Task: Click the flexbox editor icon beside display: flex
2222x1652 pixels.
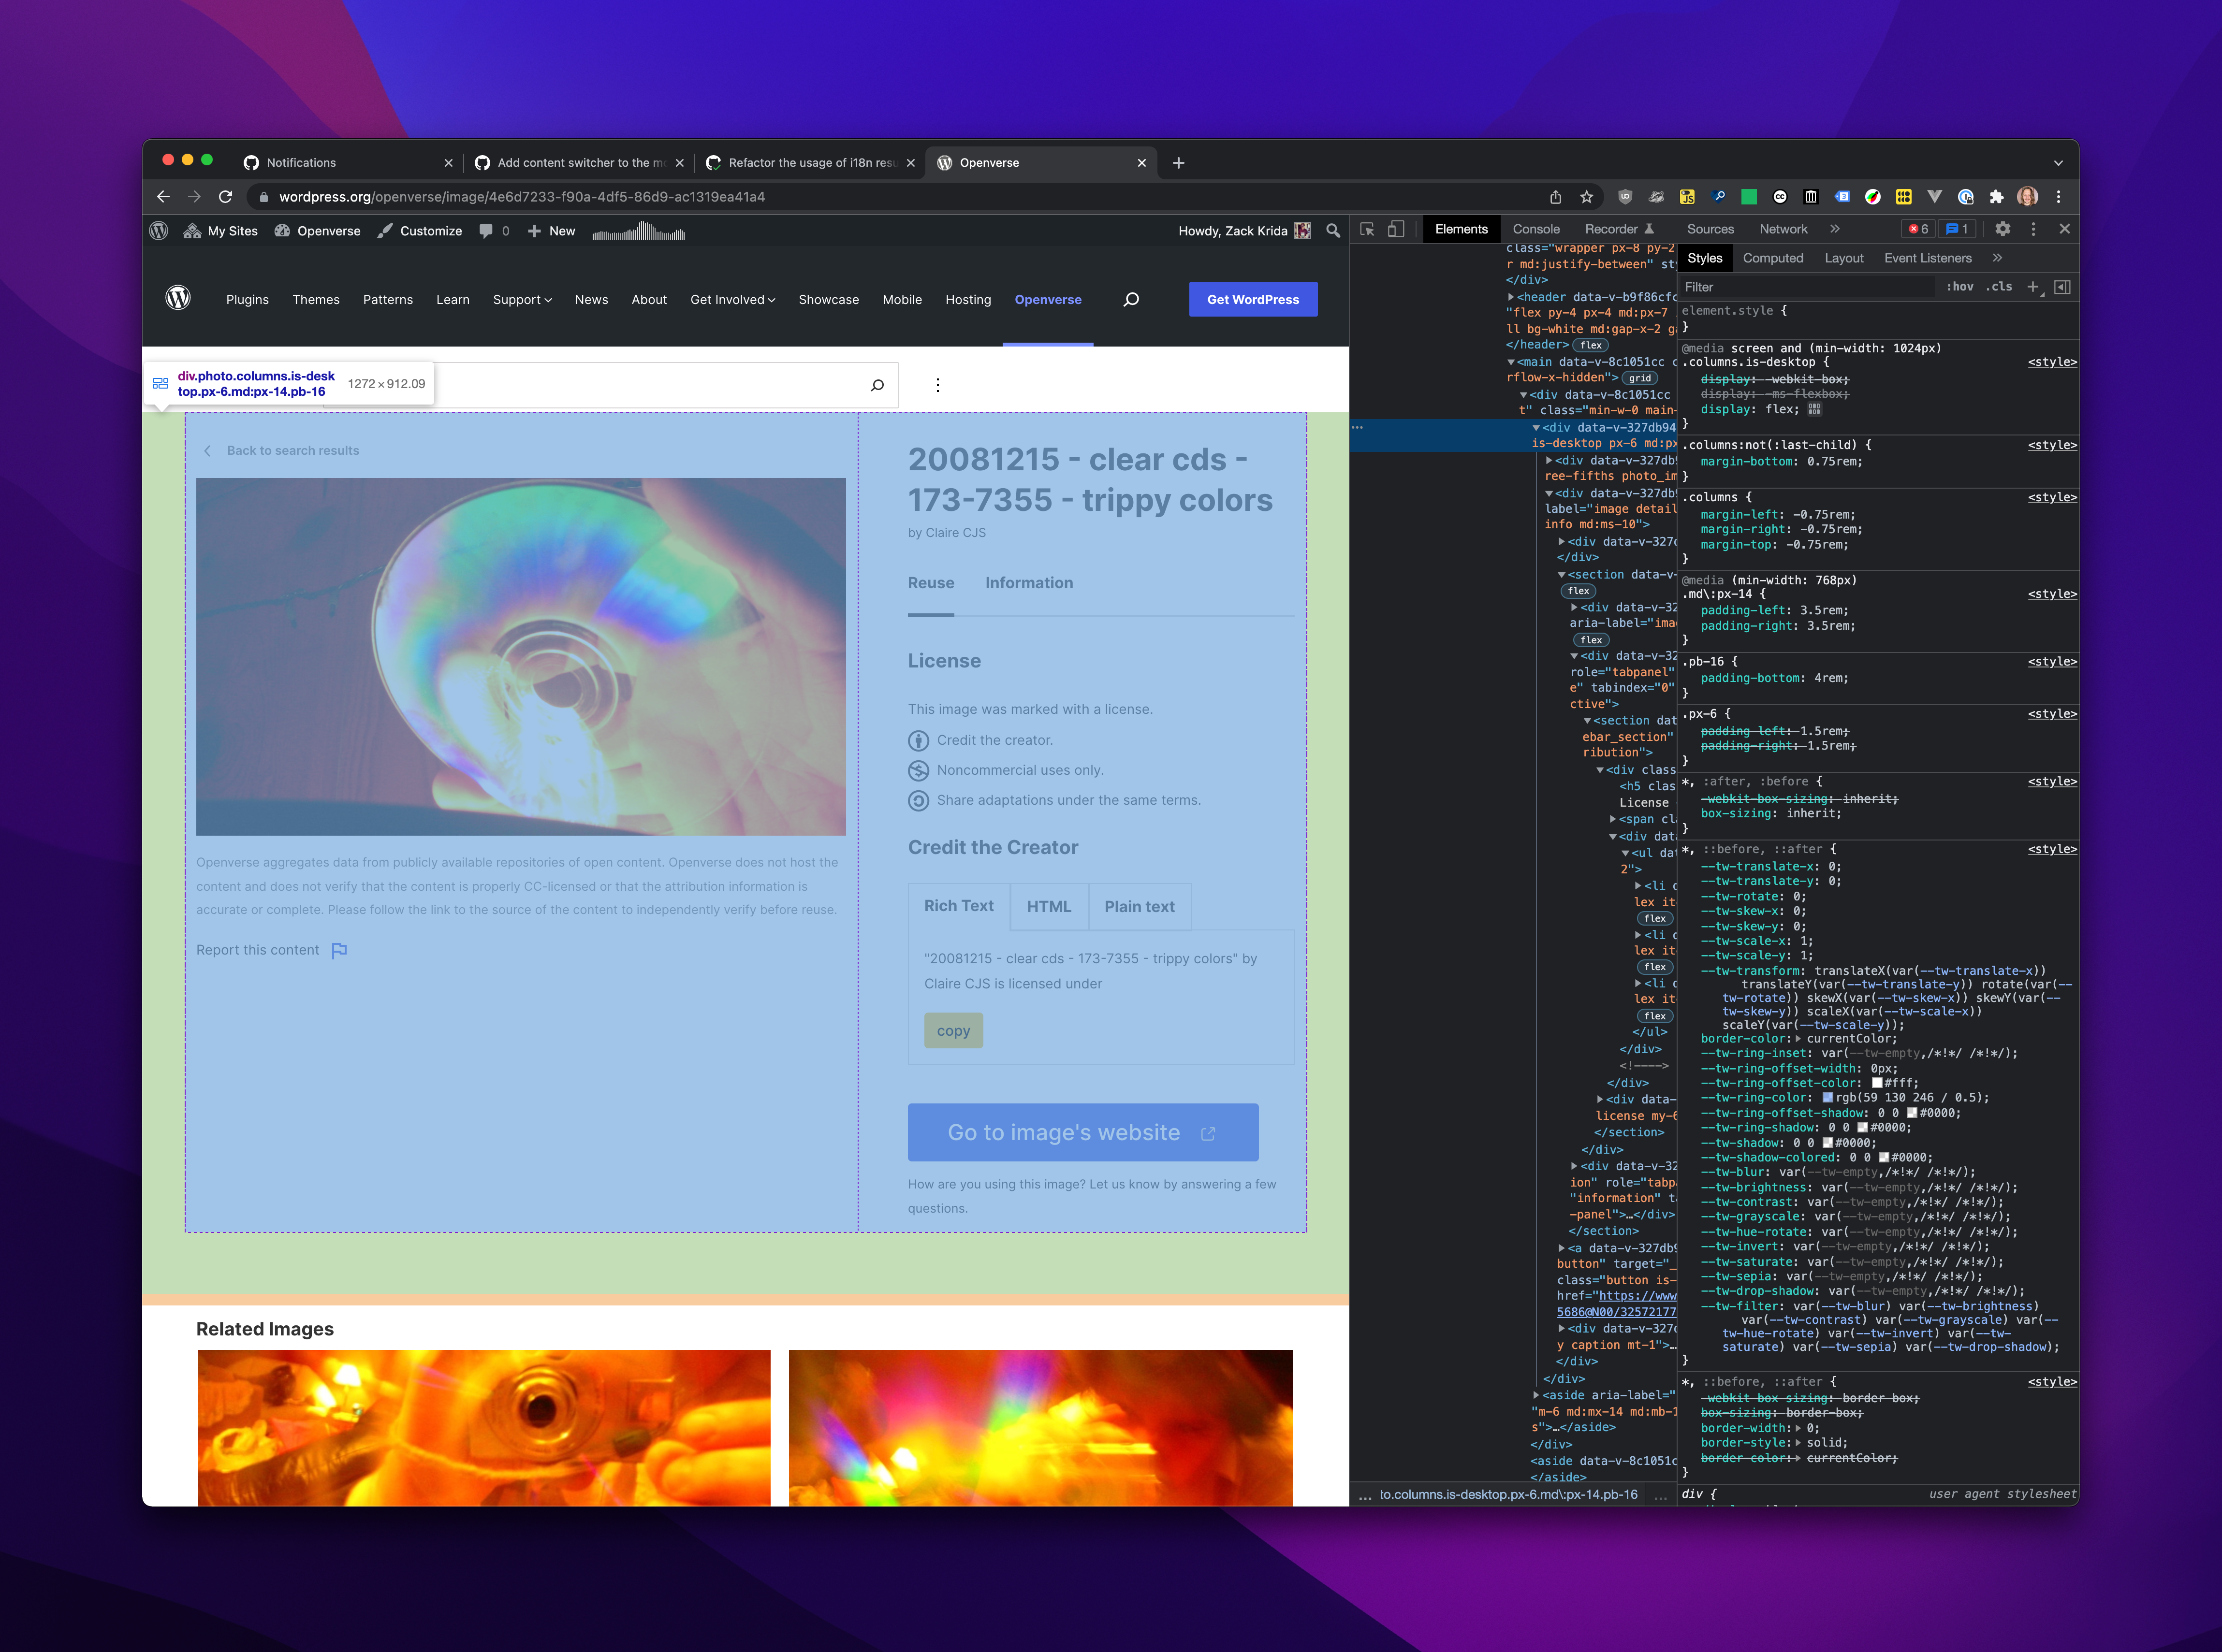Action: tap(1815, 409)
